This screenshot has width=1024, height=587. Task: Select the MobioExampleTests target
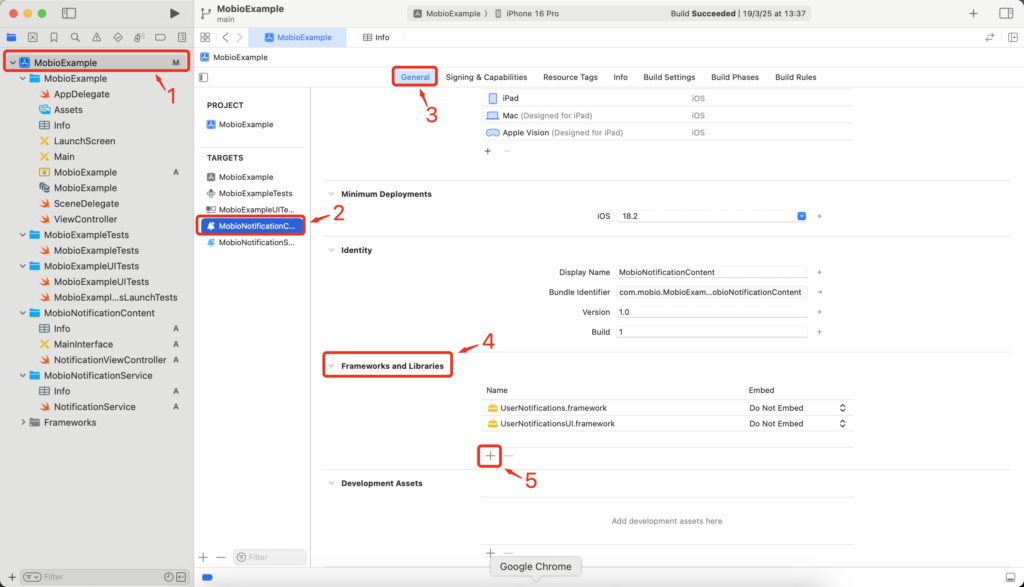255,193
